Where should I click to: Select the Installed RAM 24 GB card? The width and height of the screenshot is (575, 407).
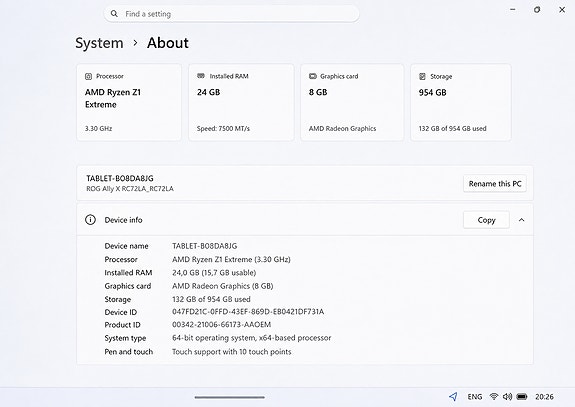point(241,102)
